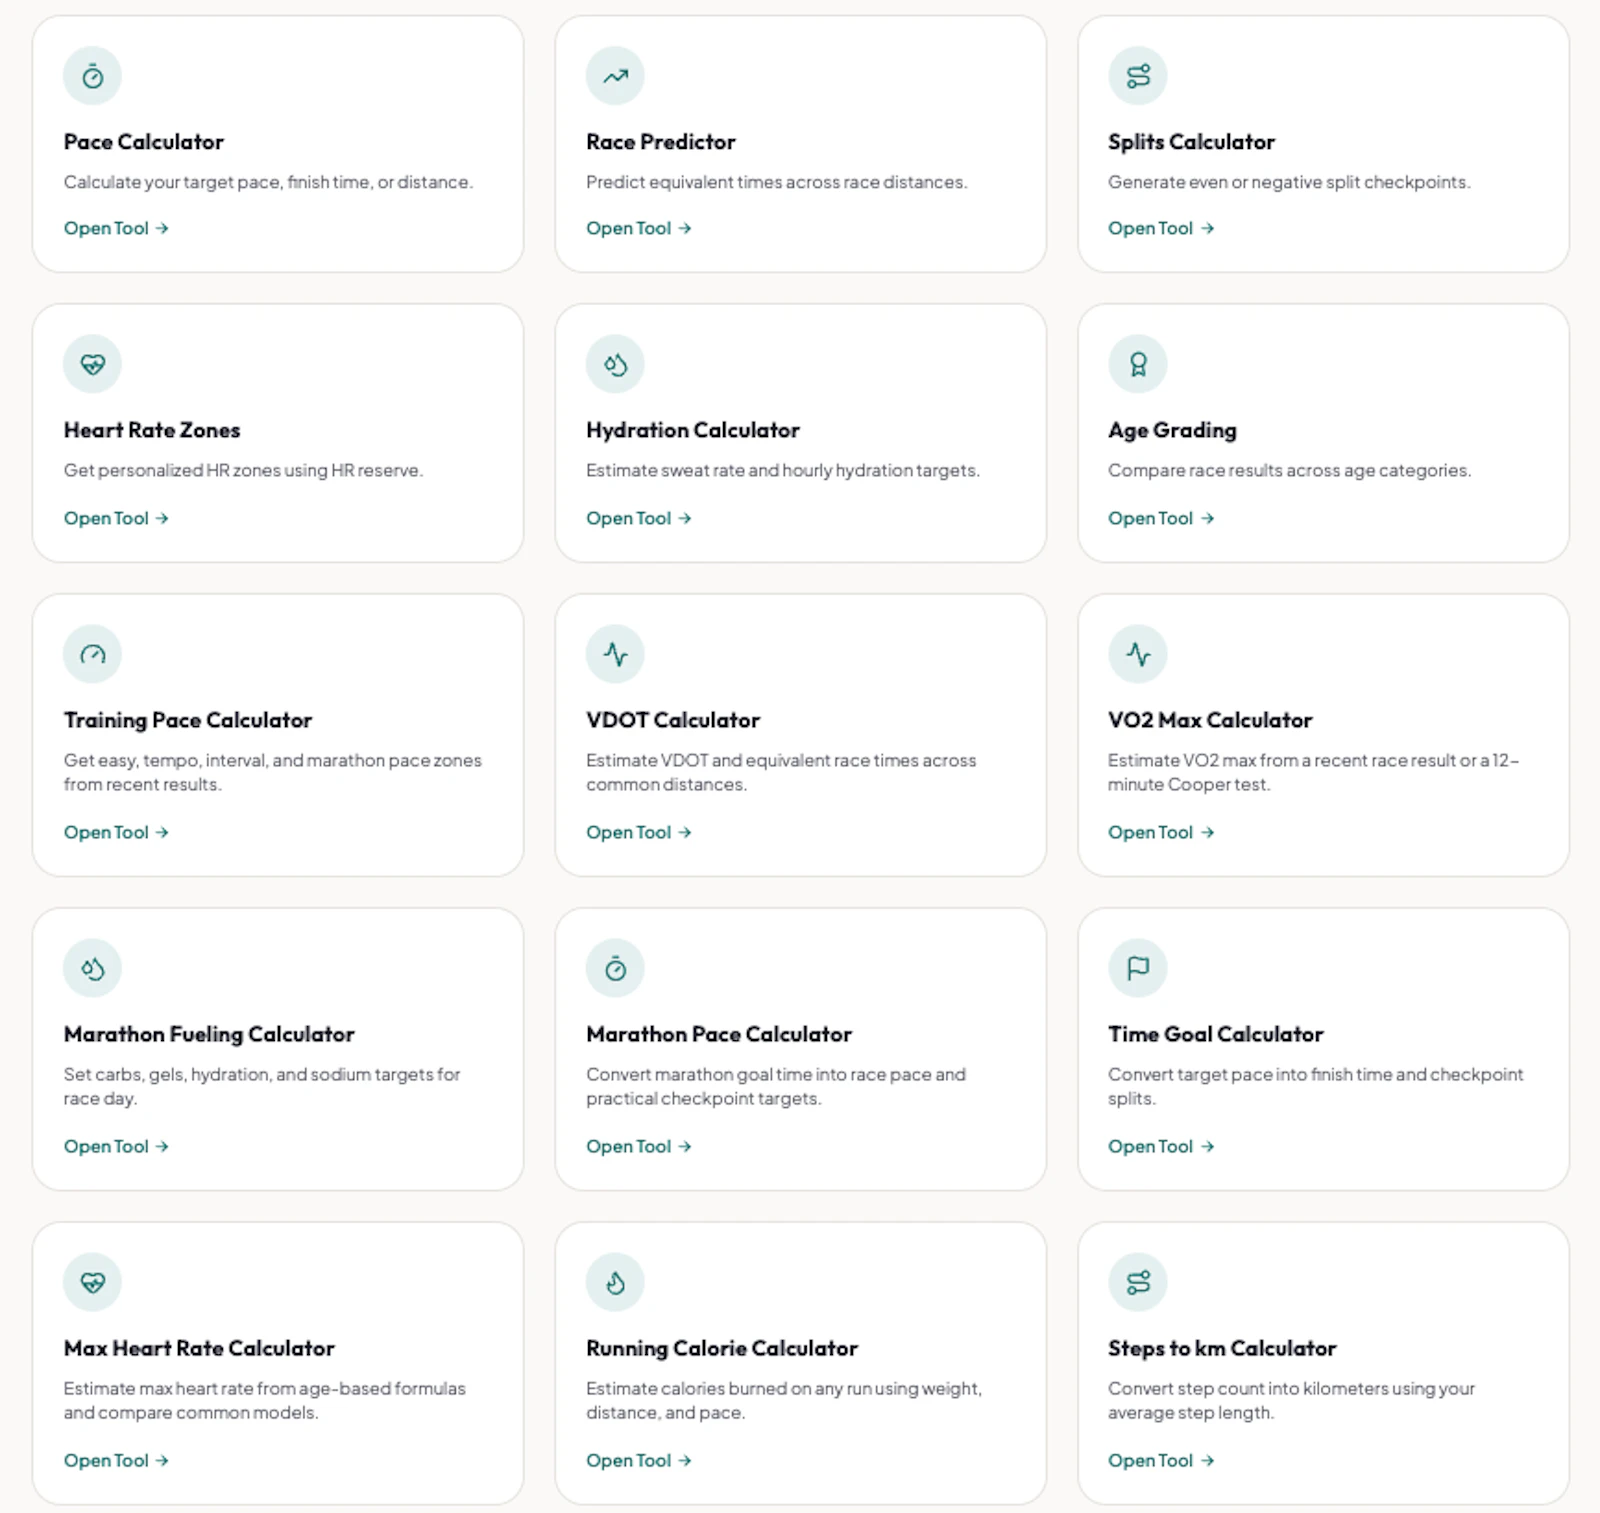Image resolution: width=1600 pixels, height=1513 pixels.
Task: Open Tool link under Hydration Calculator
Action: [639, 518]
